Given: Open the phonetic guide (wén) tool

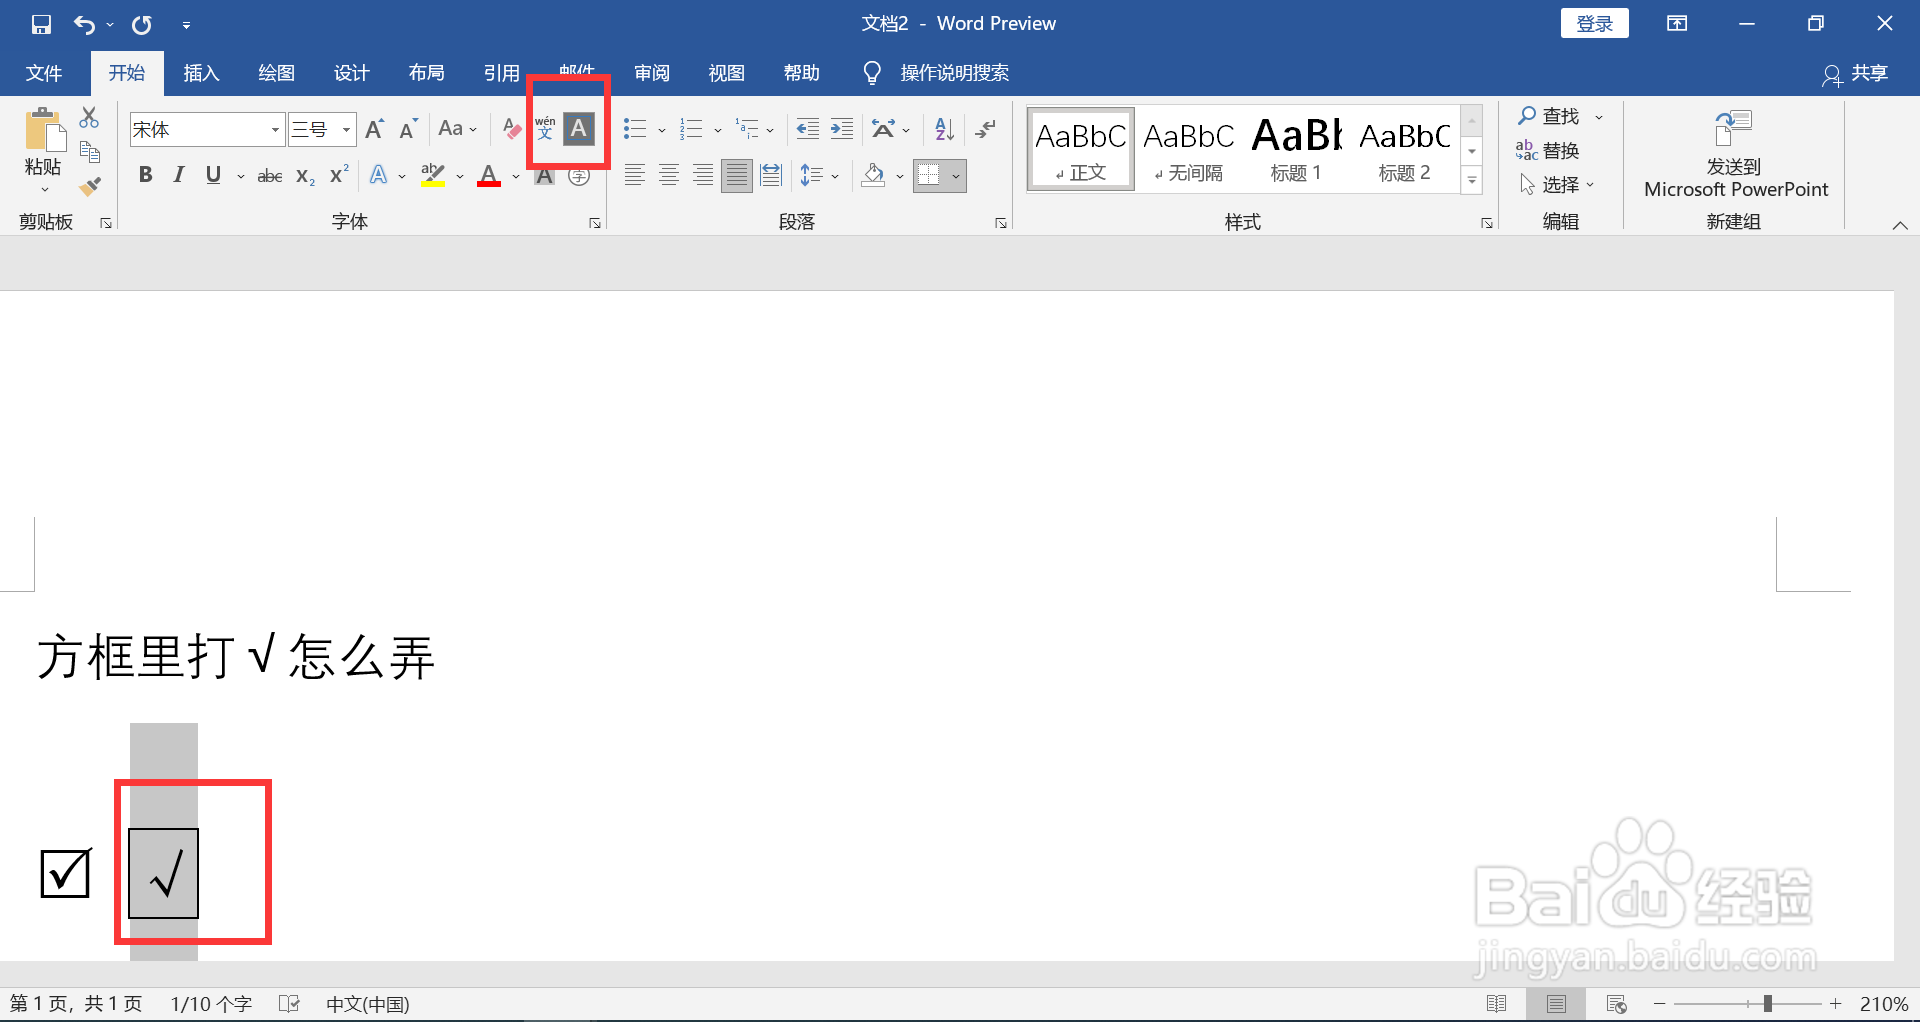Looking at the screenshot, I should pyautogui.click(x=545, y=129).
